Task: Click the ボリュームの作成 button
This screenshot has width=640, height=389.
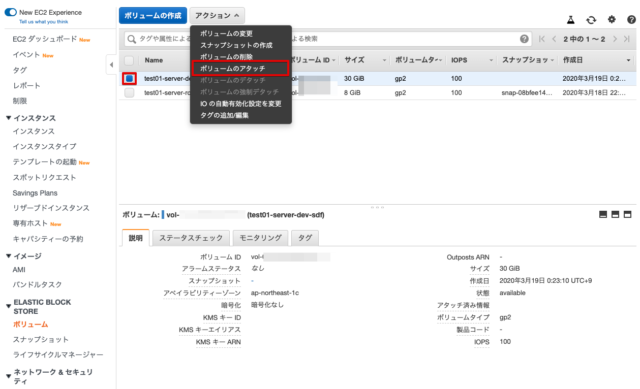Action: (153, 16)
